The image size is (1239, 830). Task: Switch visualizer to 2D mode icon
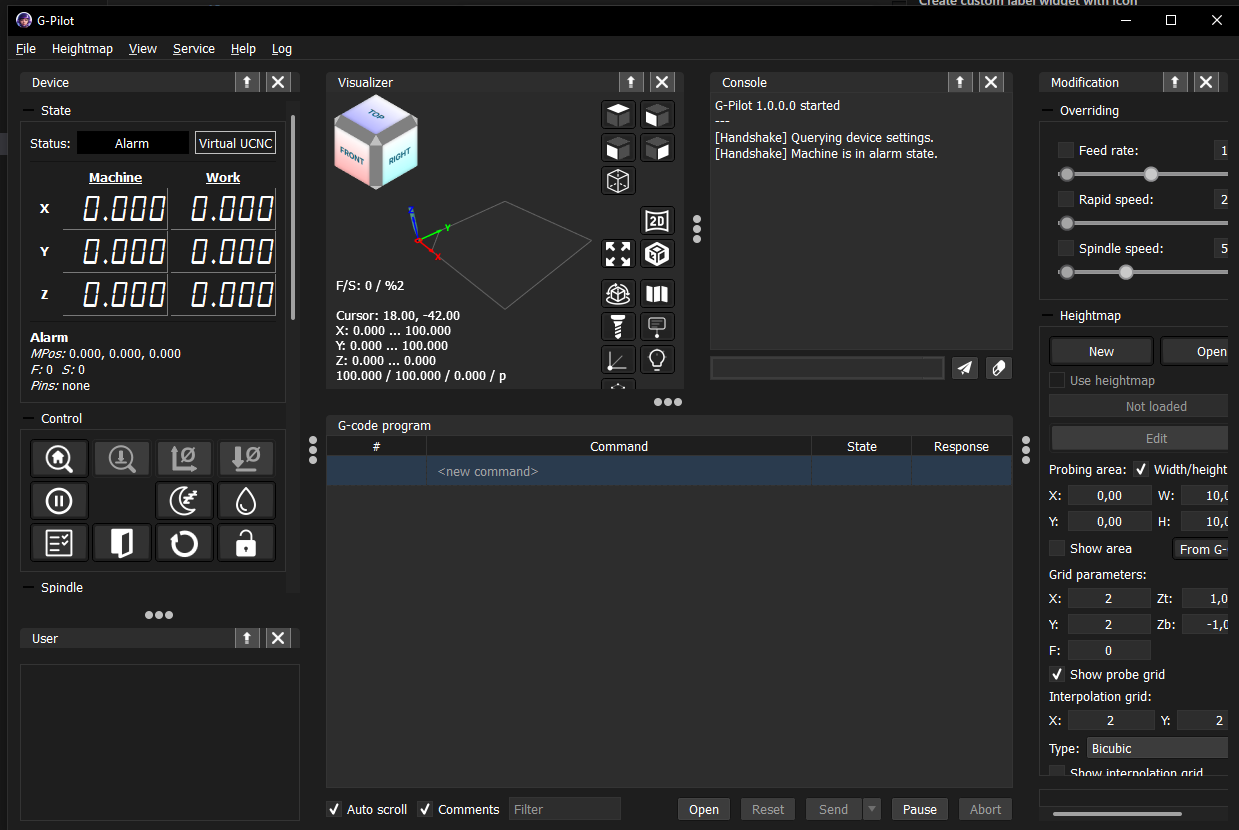pos(657,220)
